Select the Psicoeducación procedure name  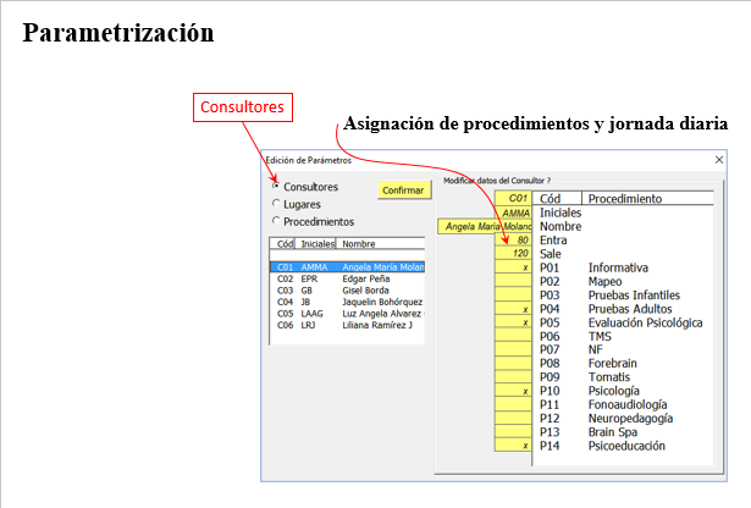(x=626, y=446)
